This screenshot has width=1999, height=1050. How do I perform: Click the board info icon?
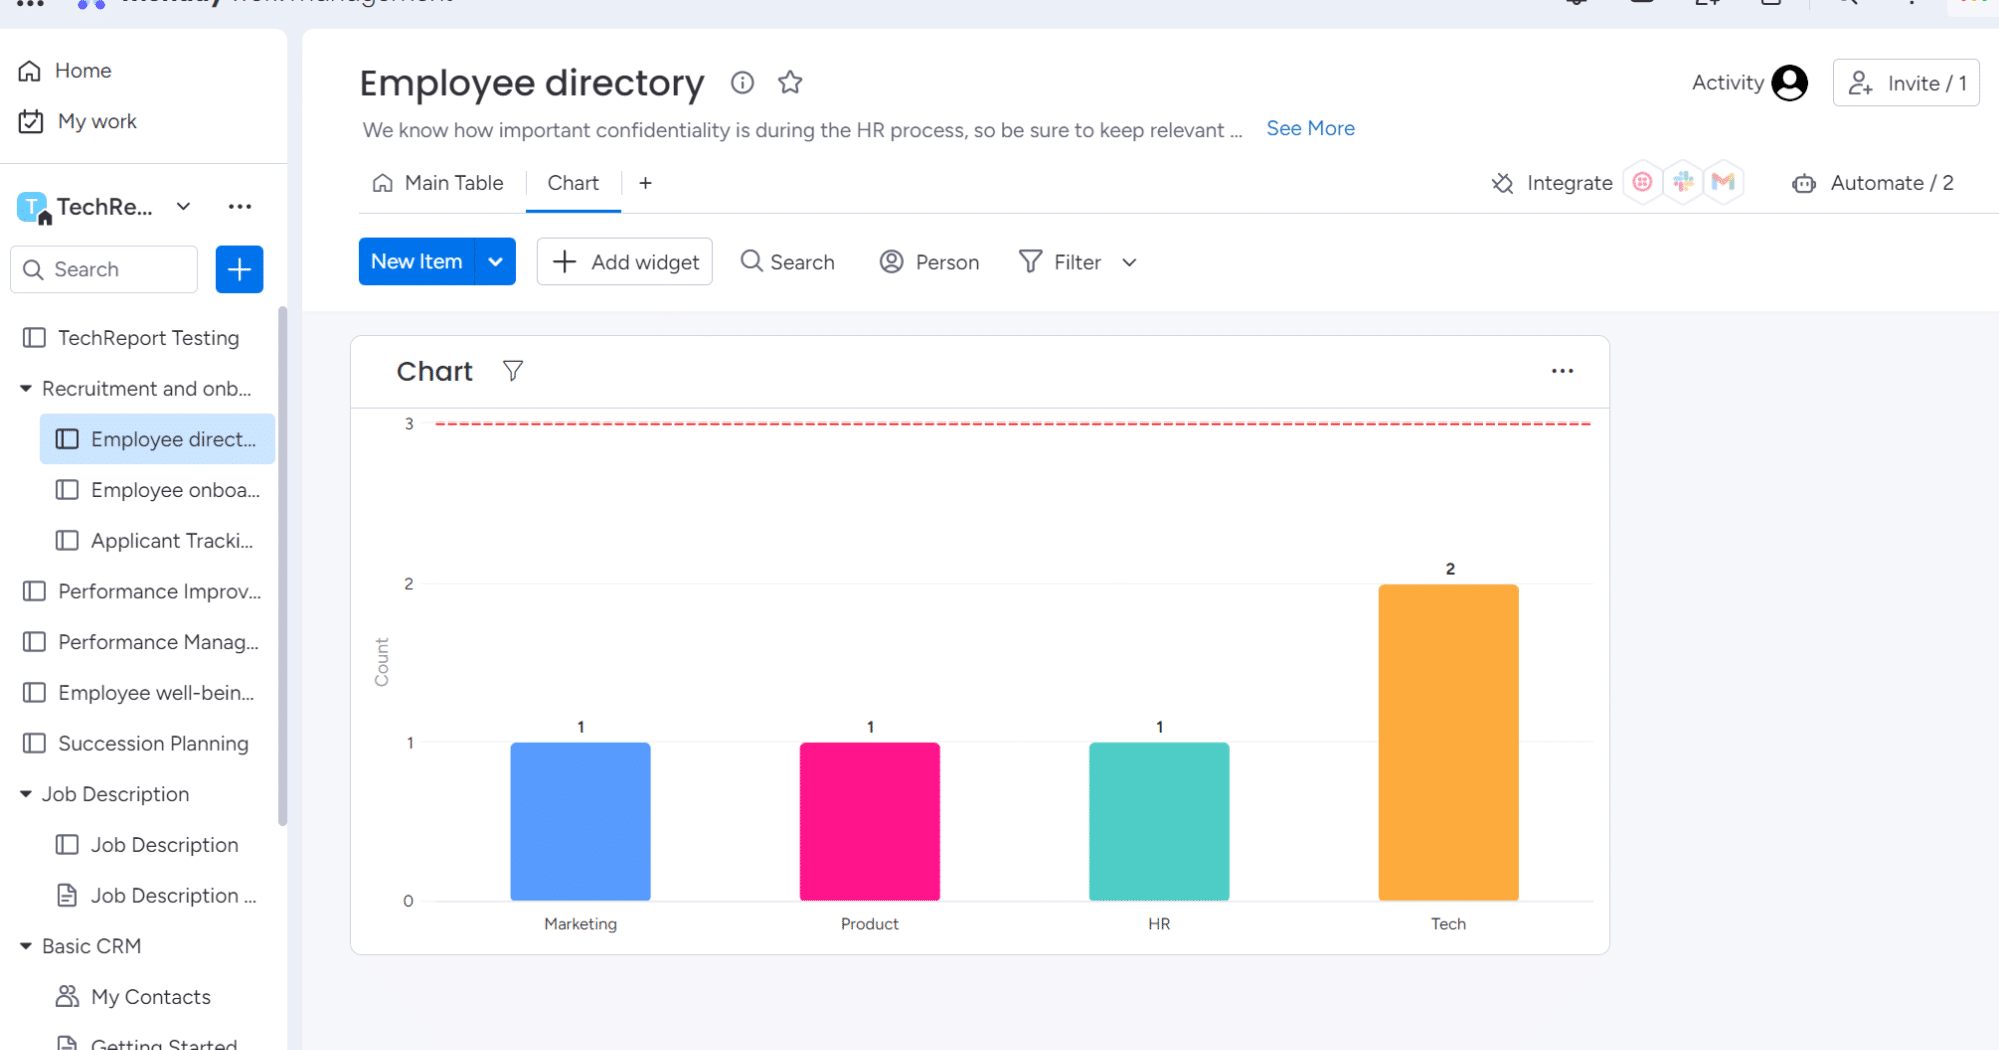pyautogui.click(x=742, y=83)
